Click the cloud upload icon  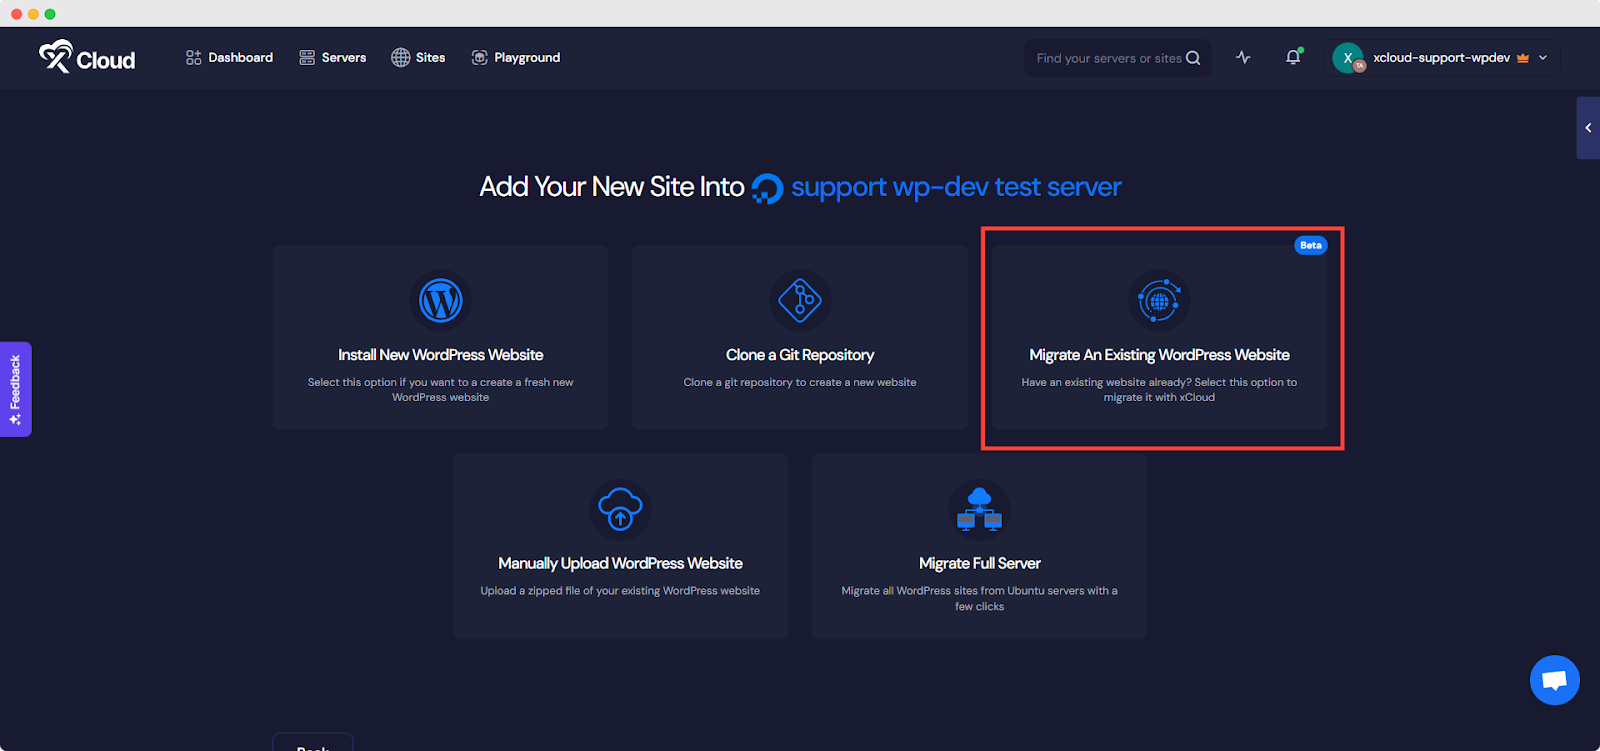[x=620, y=509]
